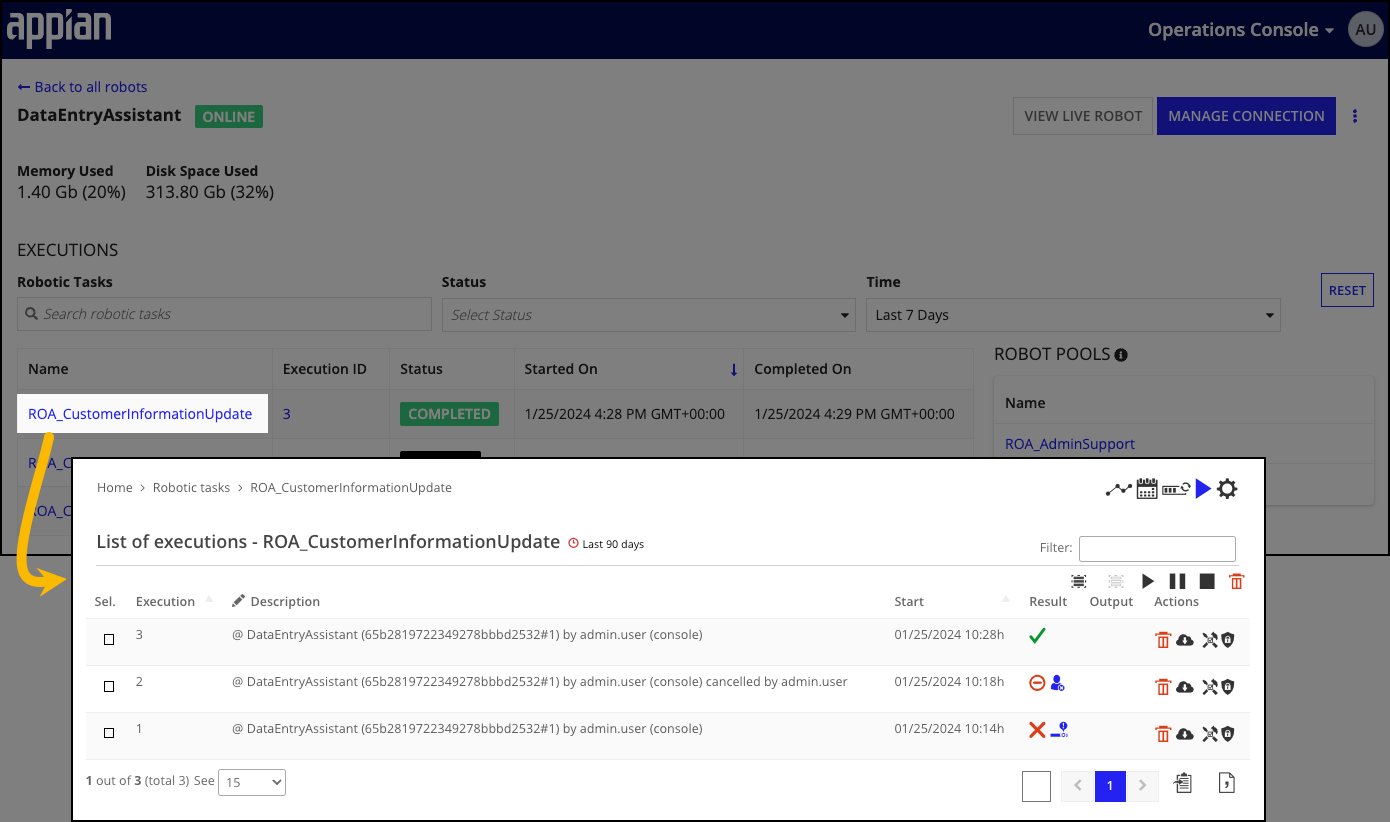Click the red X result of execution 1
Screen dimensions: 1390x822
coord(1037,730)
